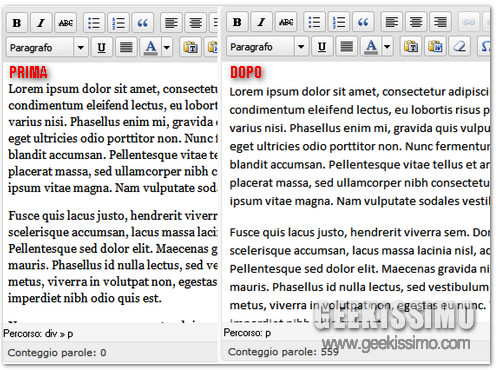Click Paste as plain text, right editor
The image size is (500, 370).
(x=411, y=47)
